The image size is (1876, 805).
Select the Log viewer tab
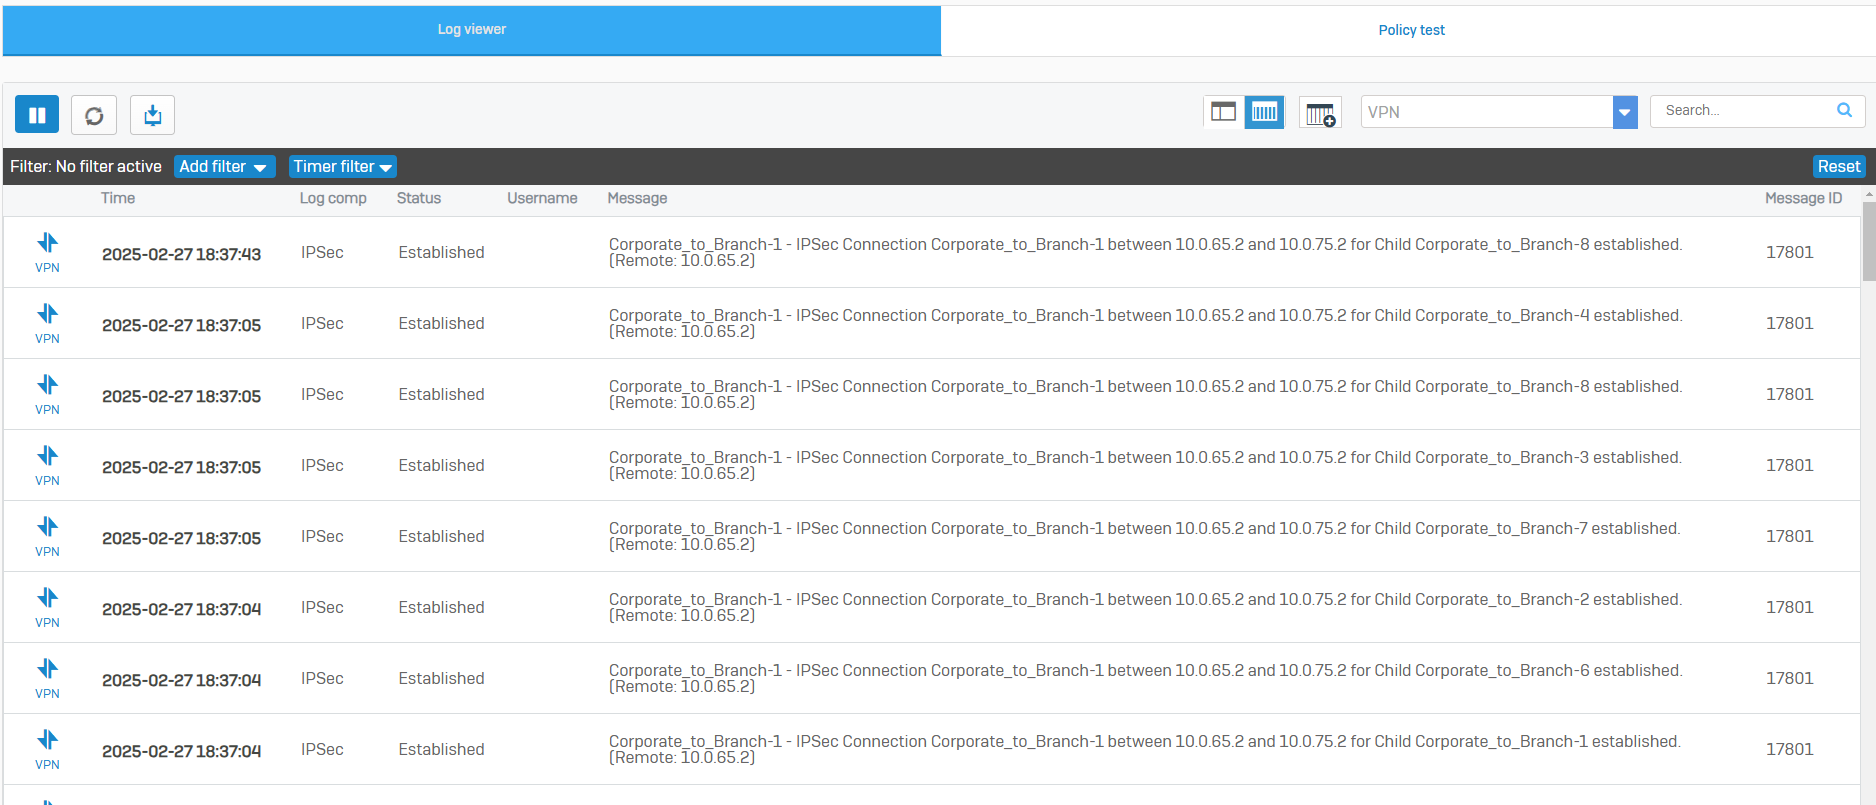pyautogui.click(x=472, y=30)
